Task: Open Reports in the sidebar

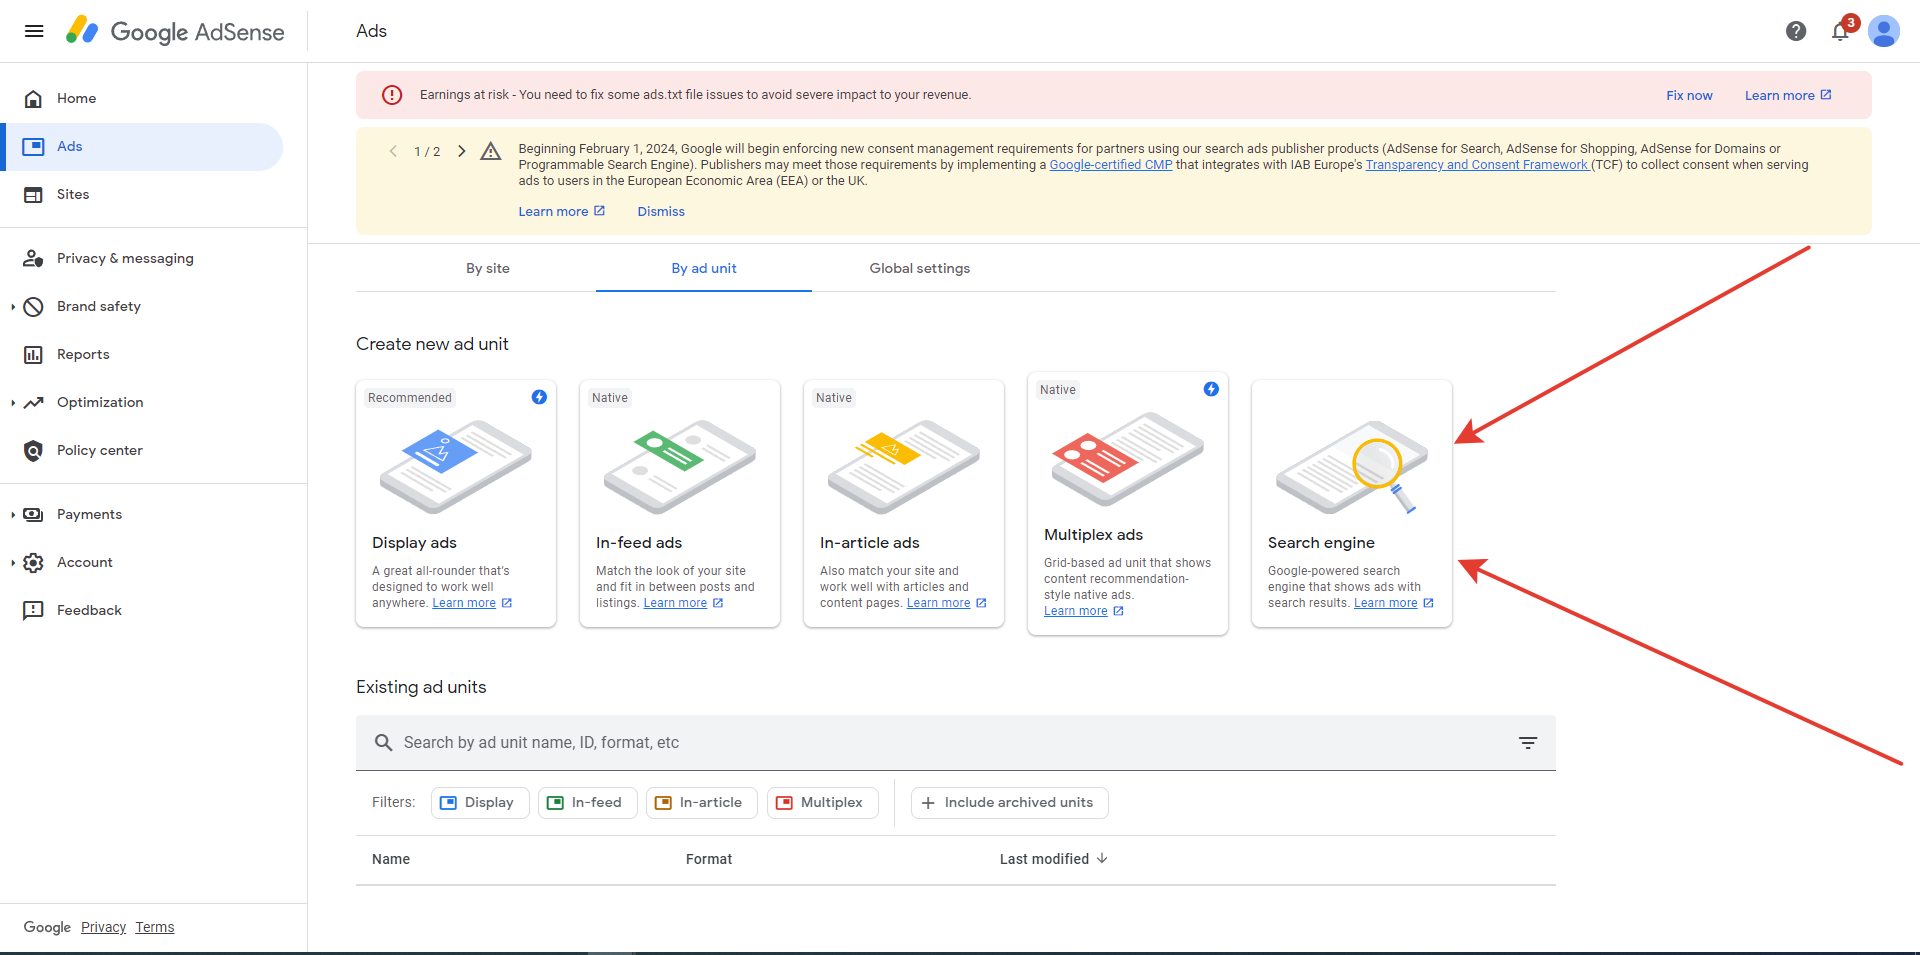Action: click(x=141, y=354)
